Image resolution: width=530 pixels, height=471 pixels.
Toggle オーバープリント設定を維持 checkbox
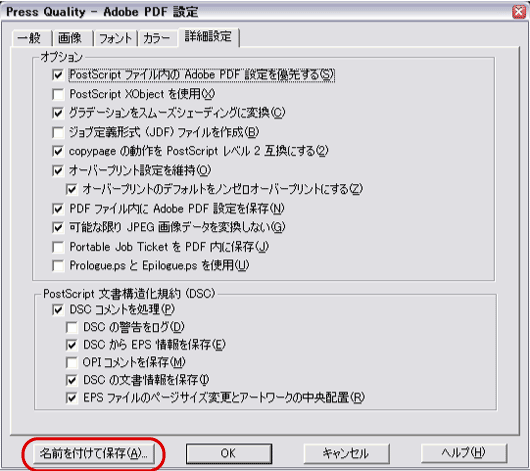58,170
